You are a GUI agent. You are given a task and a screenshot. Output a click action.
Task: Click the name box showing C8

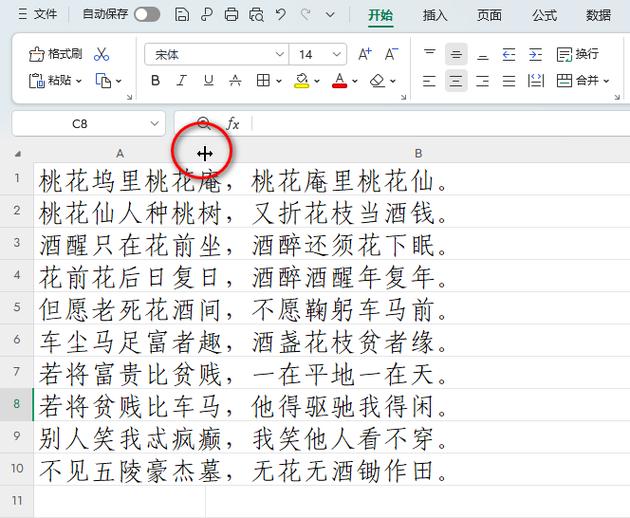tap(79, 124)
